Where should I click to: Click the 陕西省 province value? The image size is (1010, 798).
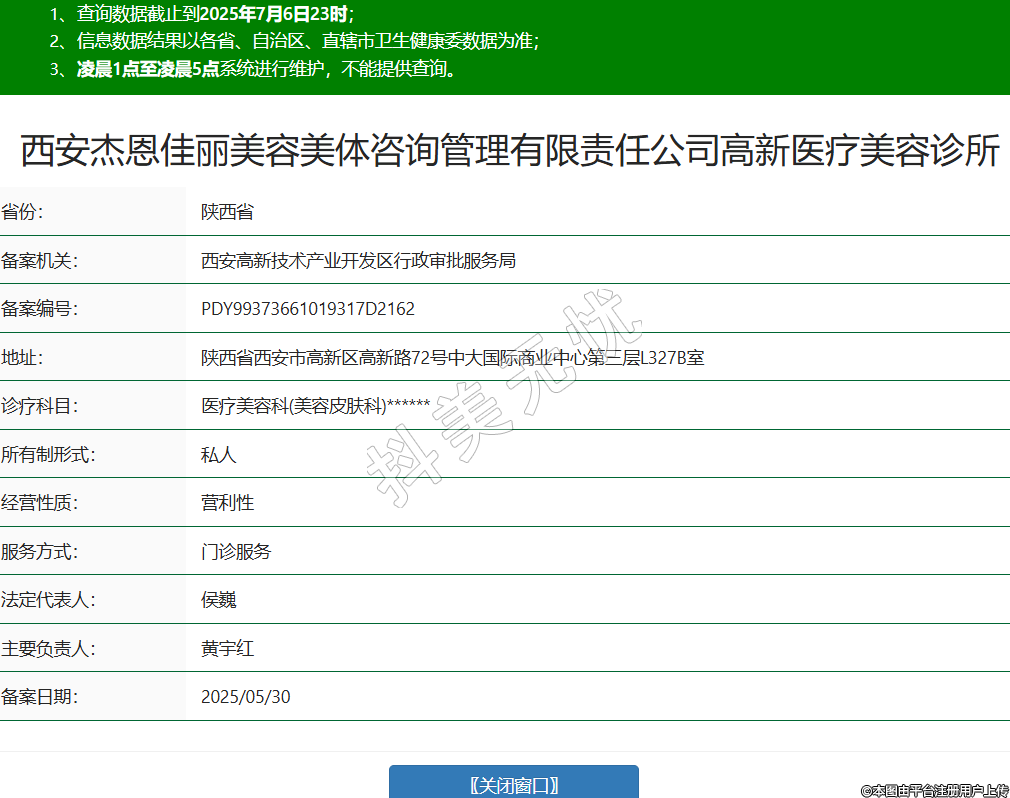[x=227, y=212]
